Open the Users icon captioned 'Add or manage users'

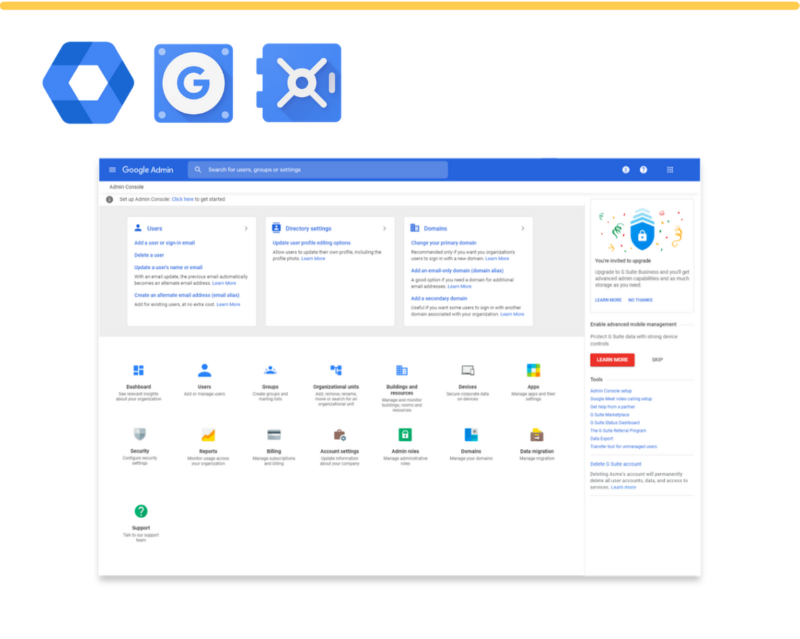pos(205,370)
